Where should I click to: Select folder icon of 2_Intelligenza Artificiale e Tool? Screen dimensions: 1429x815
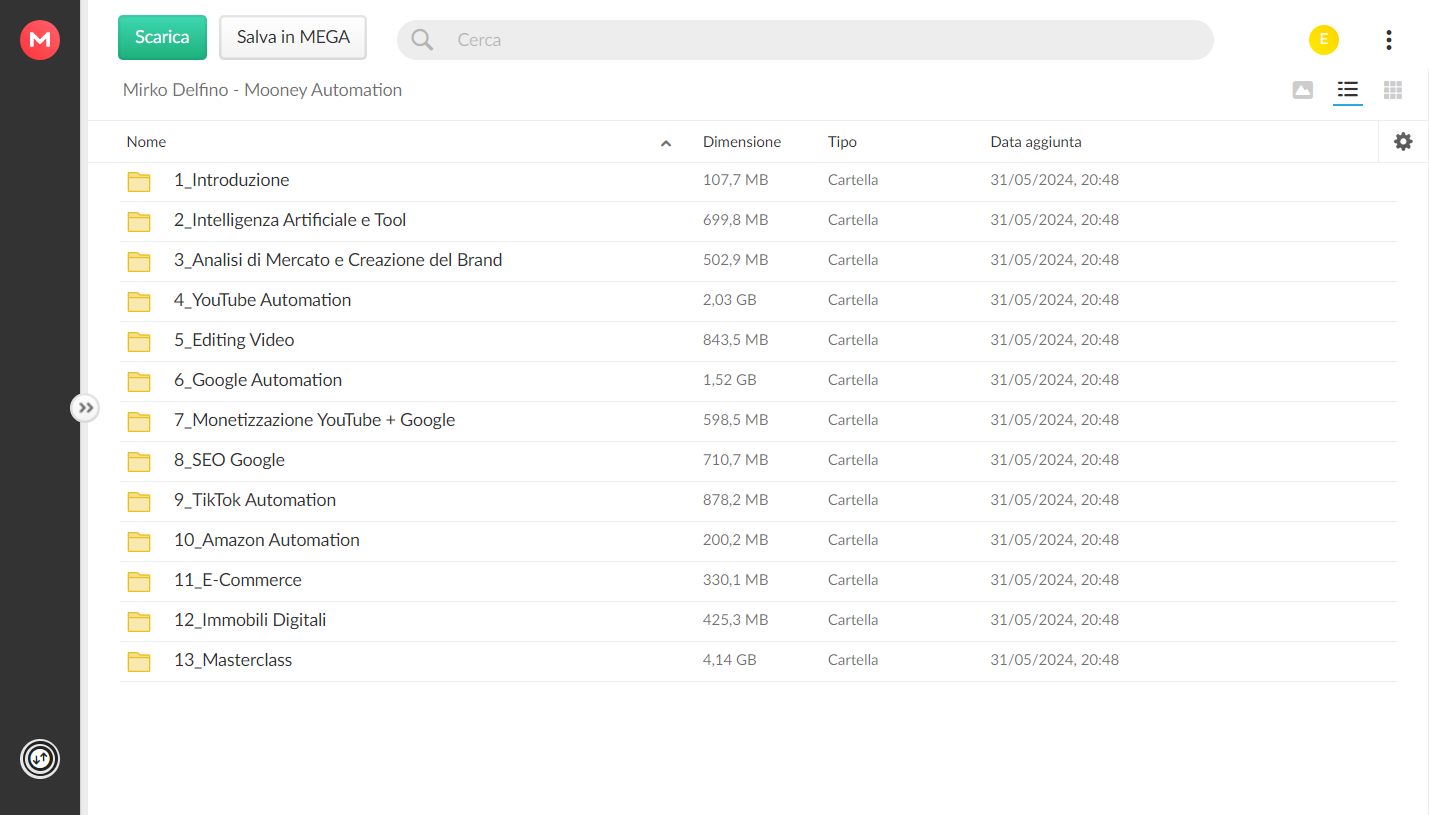pos(139,221)
